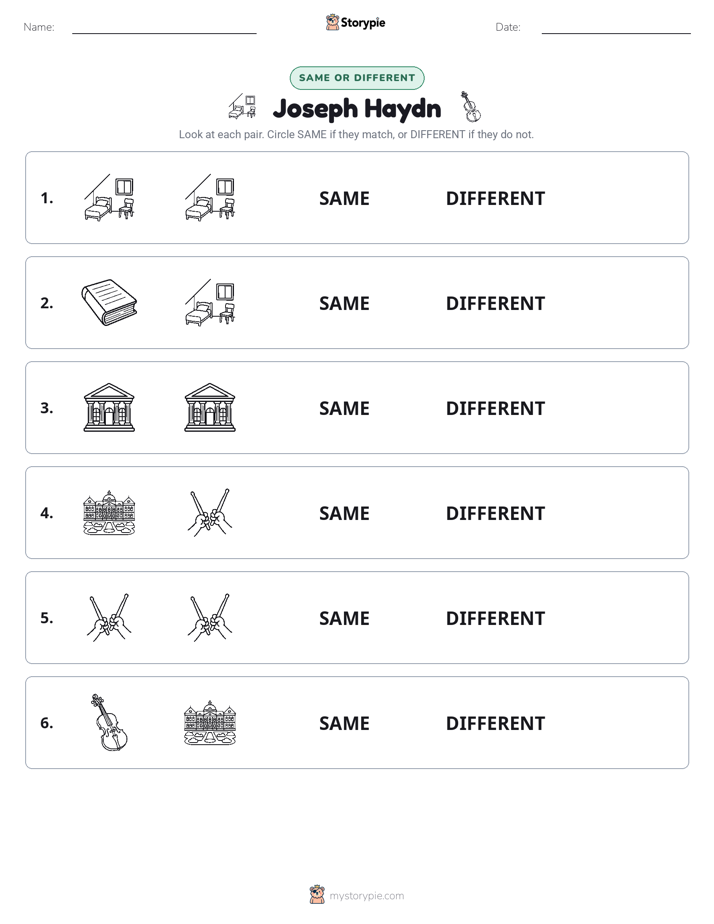
Task: Select SAME for pair 5
Action: pos(344,618)
